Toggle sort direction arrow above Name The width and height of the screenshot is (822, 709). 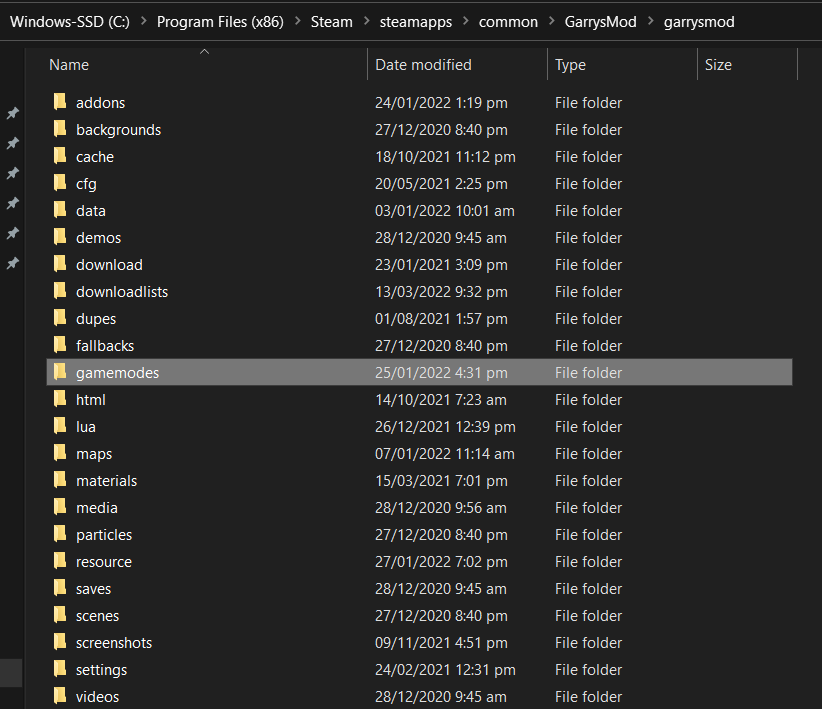tap(204, 51)
